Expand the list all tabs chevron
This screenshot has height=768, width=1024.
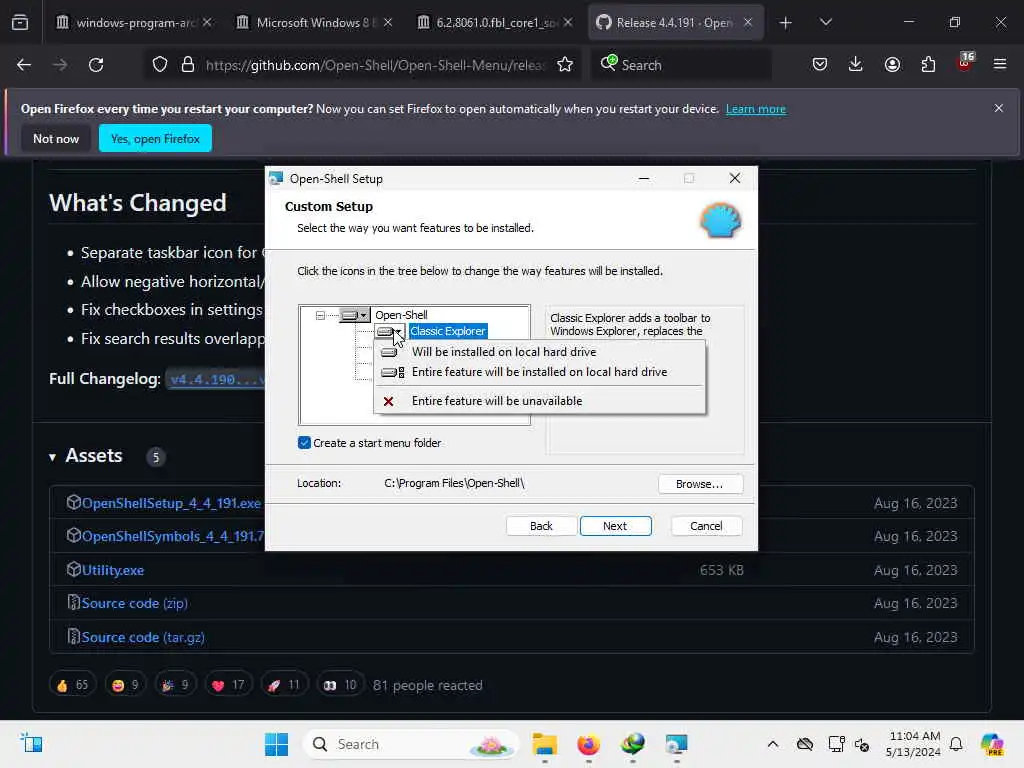(825, 23)
